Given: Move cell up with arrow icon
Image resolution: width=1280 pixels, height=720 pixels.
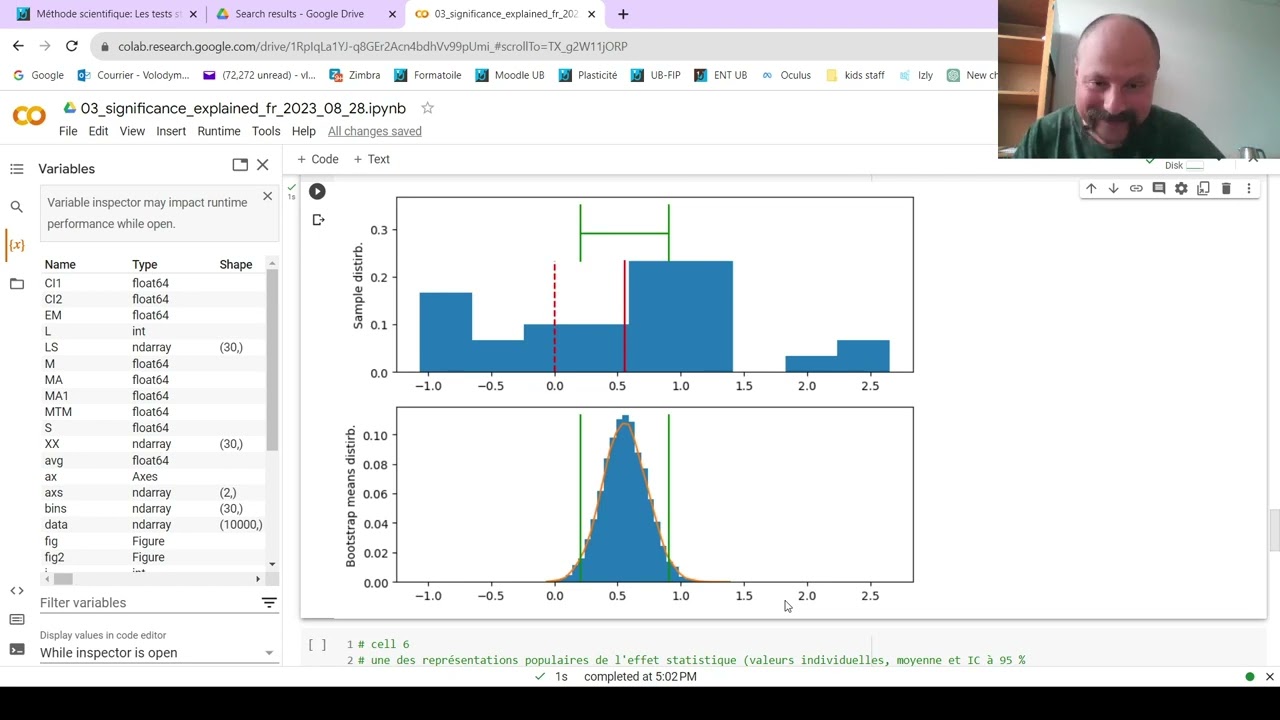Looking at the screenshot, I should [1091, 188].
